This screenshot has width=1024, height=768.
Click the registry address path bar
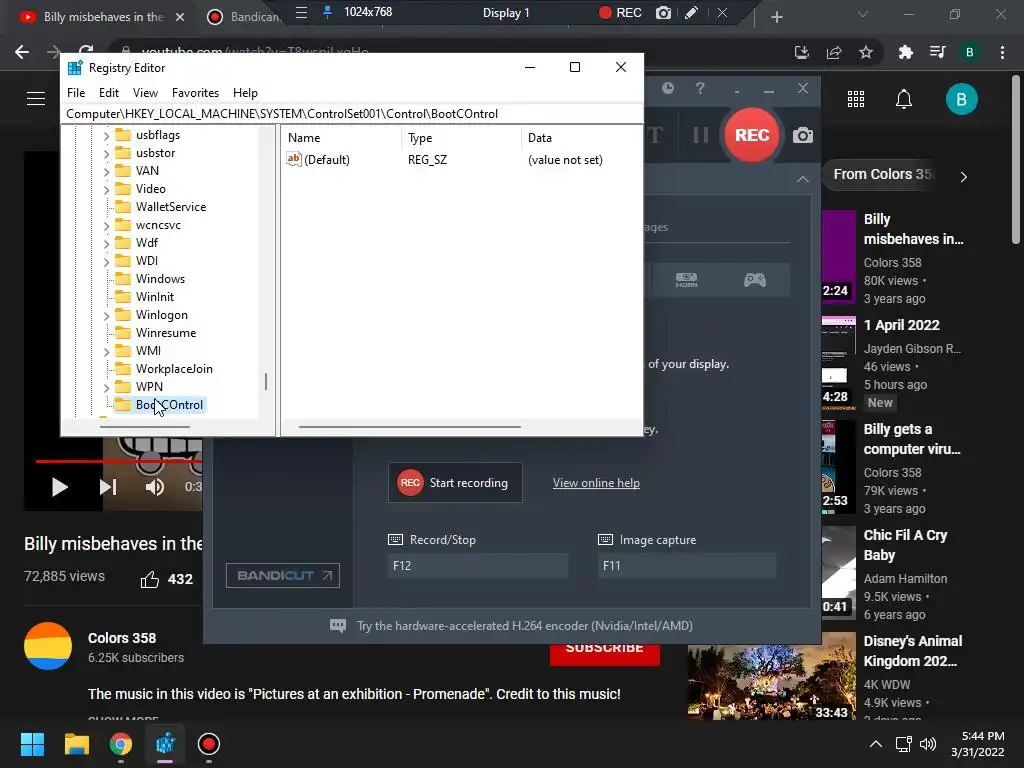point(353,114)
